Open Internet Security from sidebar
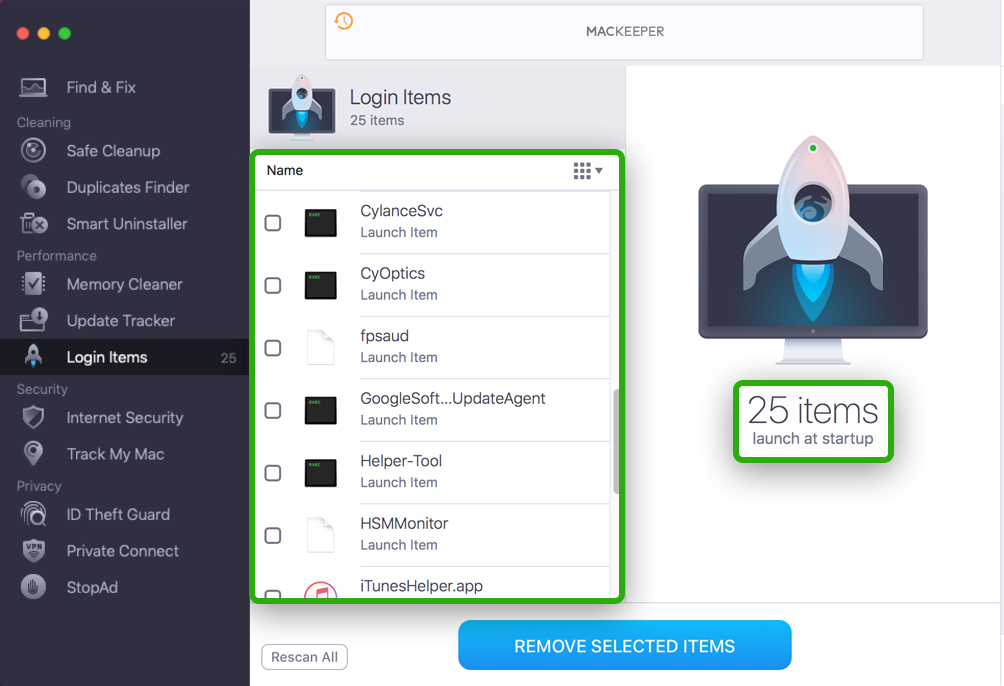The image size is (1004, 686). click(125, 418)
